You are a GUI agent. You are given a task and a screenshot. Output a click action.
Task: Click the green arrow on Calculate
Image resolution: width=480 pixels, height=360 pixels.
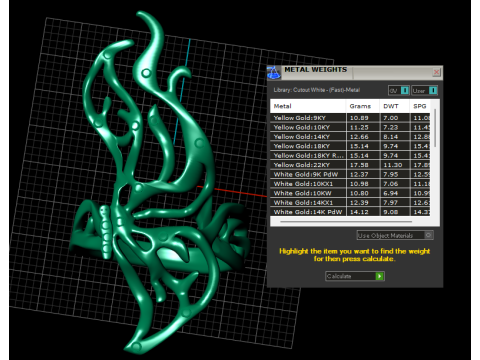[x=380, y=276]
